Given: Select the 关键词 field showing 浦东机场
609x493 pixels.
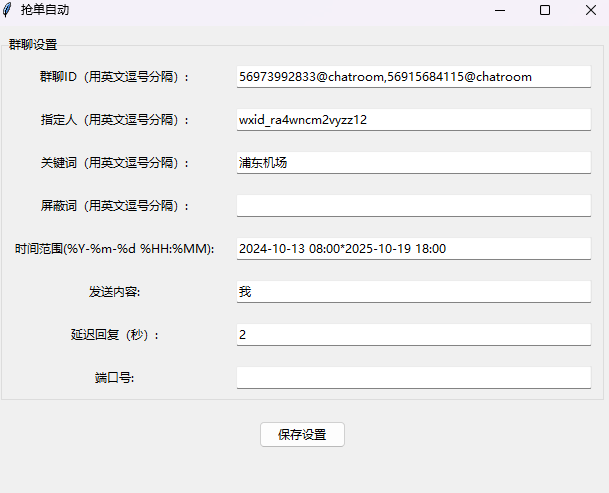Looking at the screenshot, I should [x=413, y=163].
